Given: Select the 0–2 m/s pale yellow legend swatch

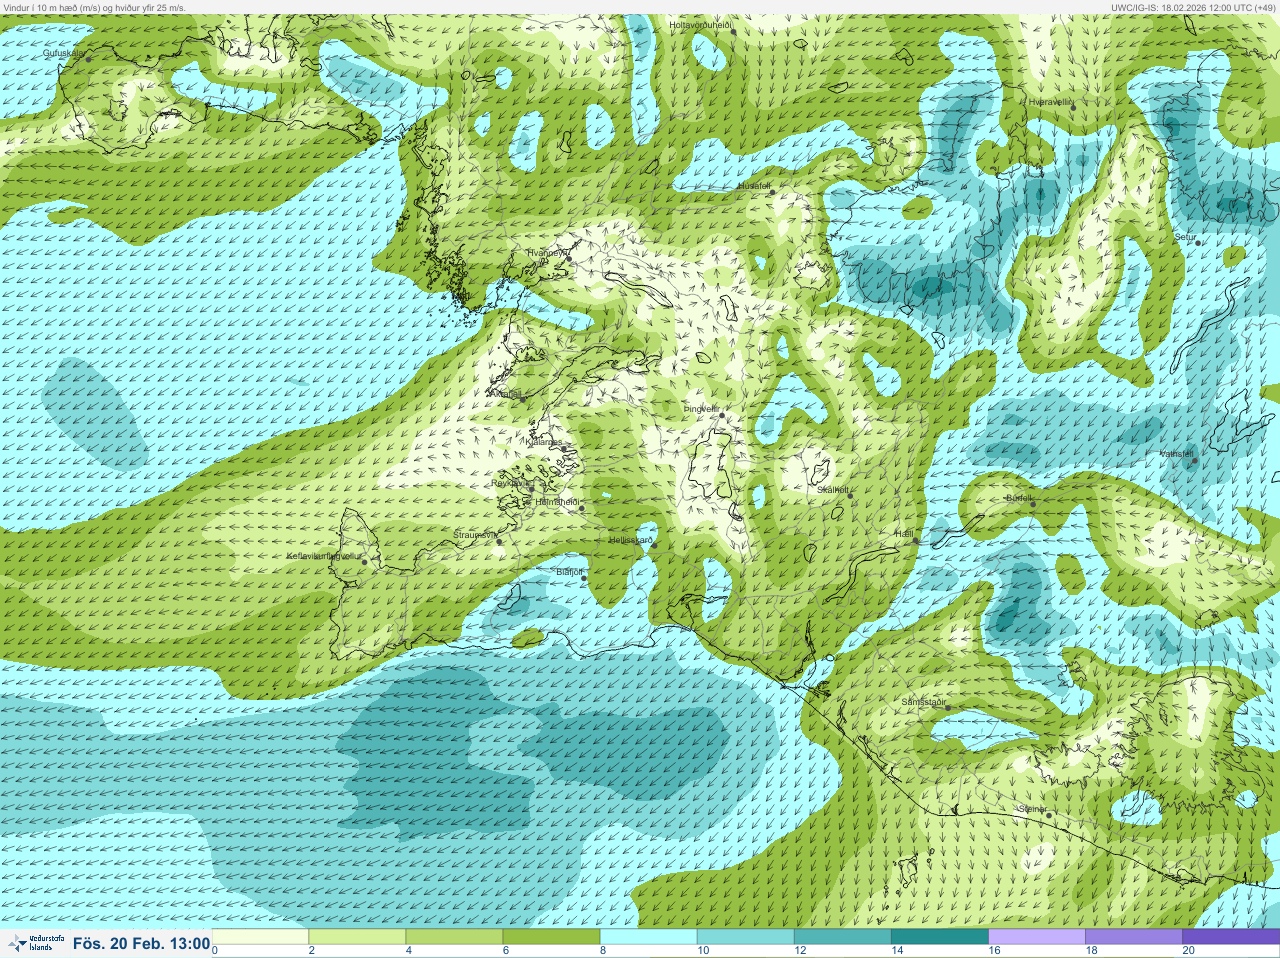Looking at the screenshot, I should tap(260, 937).
